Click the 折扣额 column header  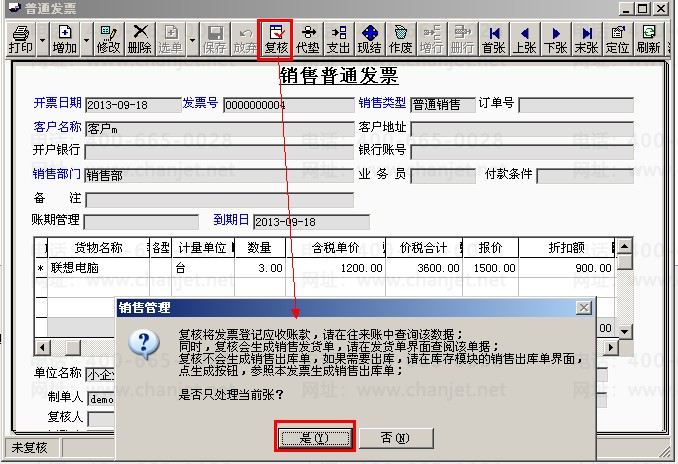click(566, 248)
